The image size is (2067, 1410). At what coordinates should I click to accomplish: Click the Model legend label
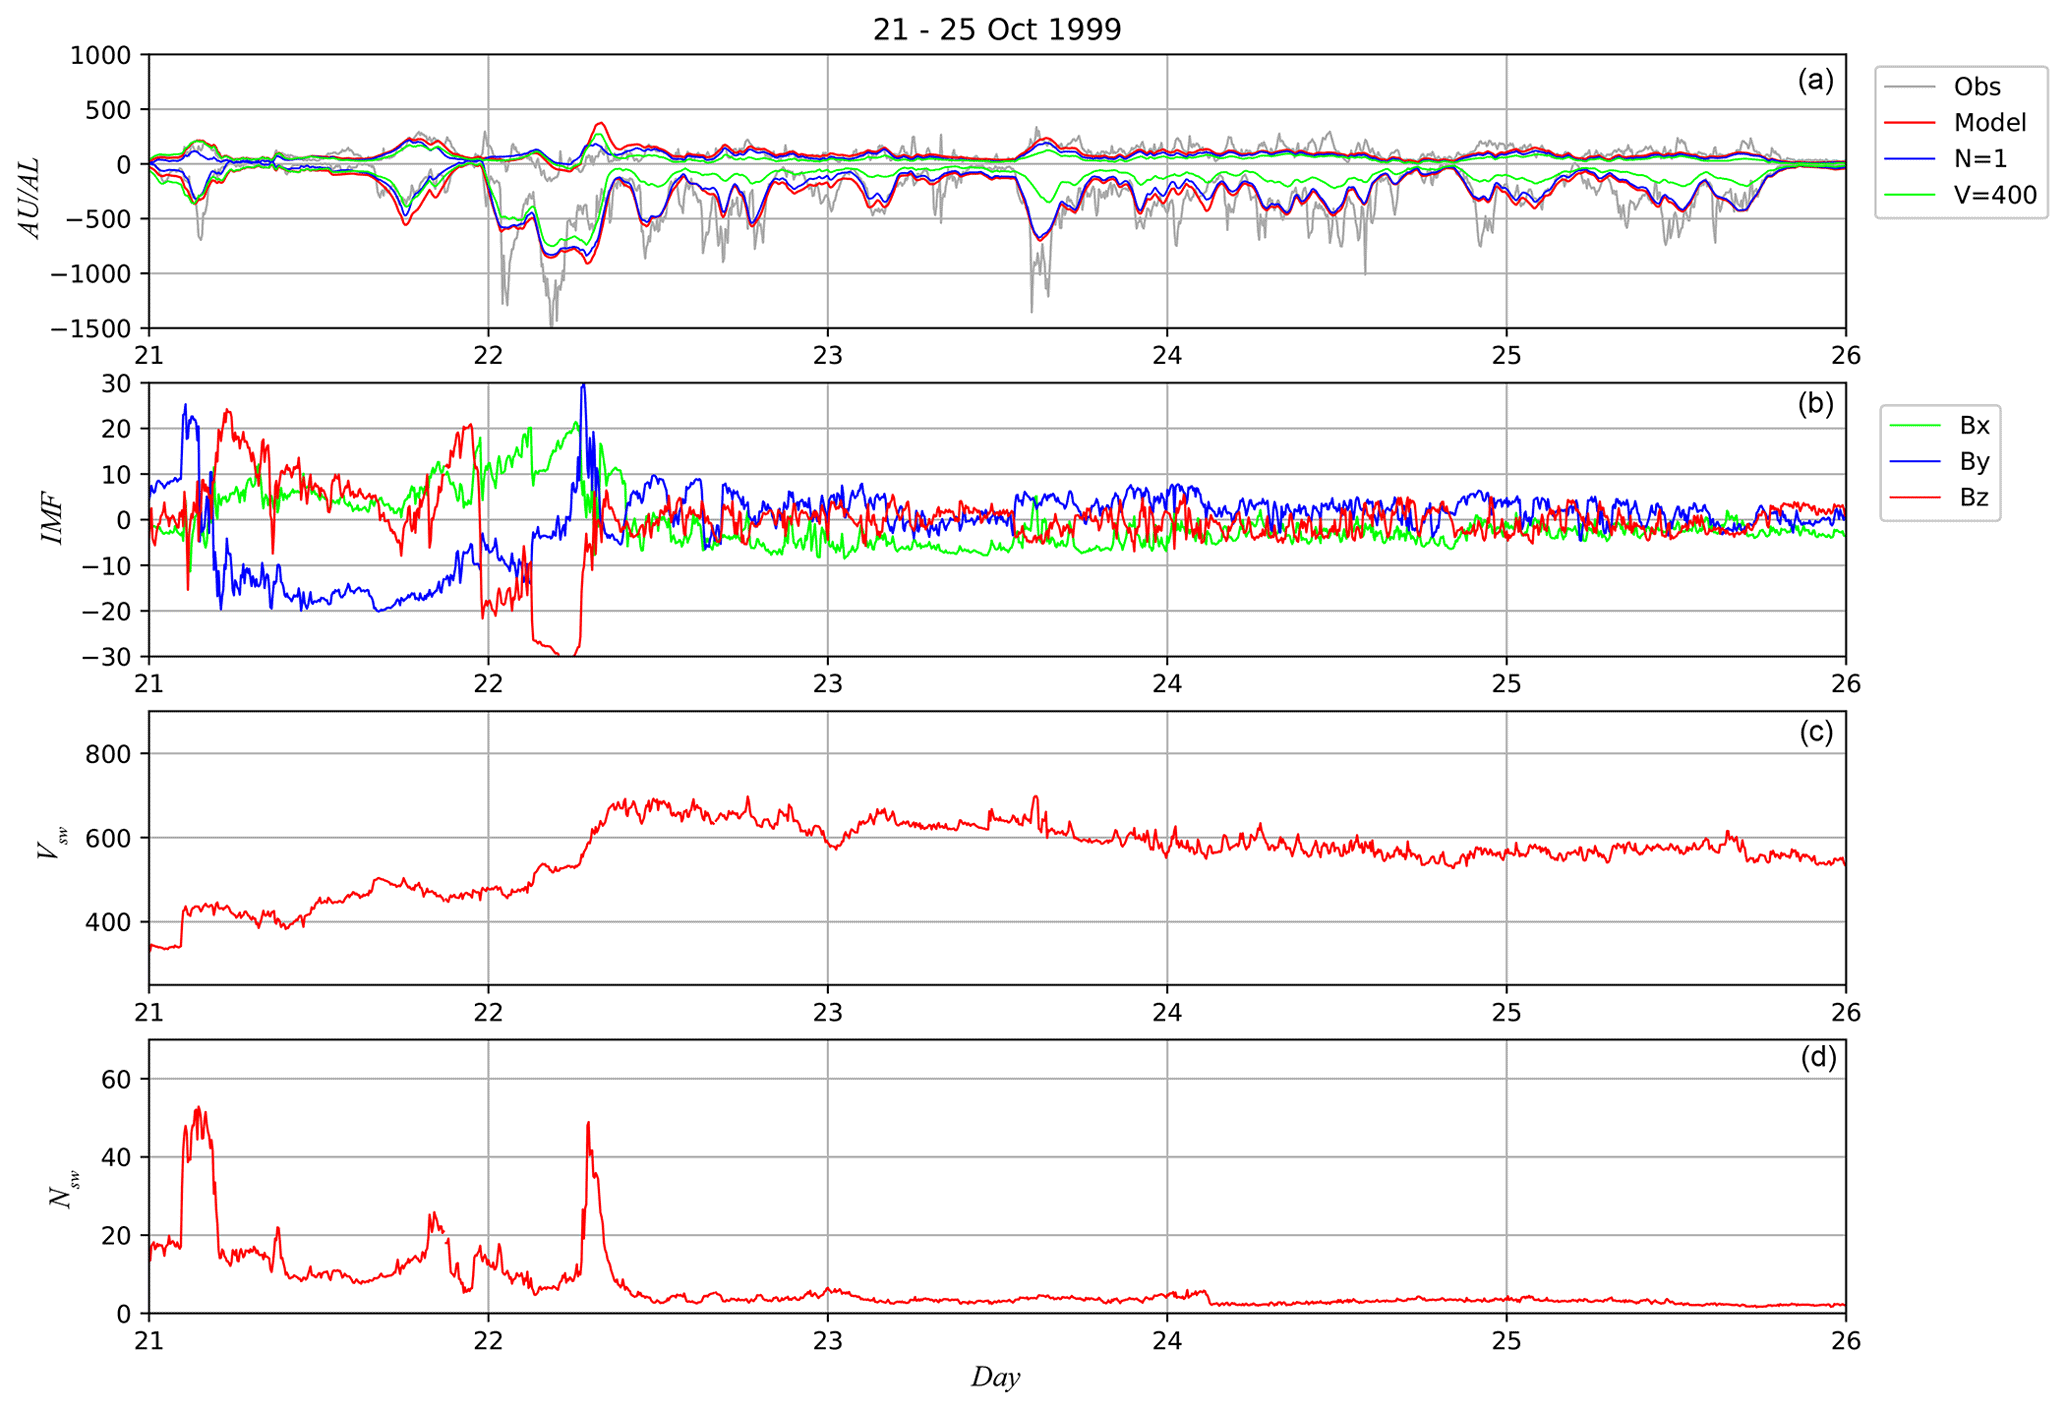tap(1989, 123)
